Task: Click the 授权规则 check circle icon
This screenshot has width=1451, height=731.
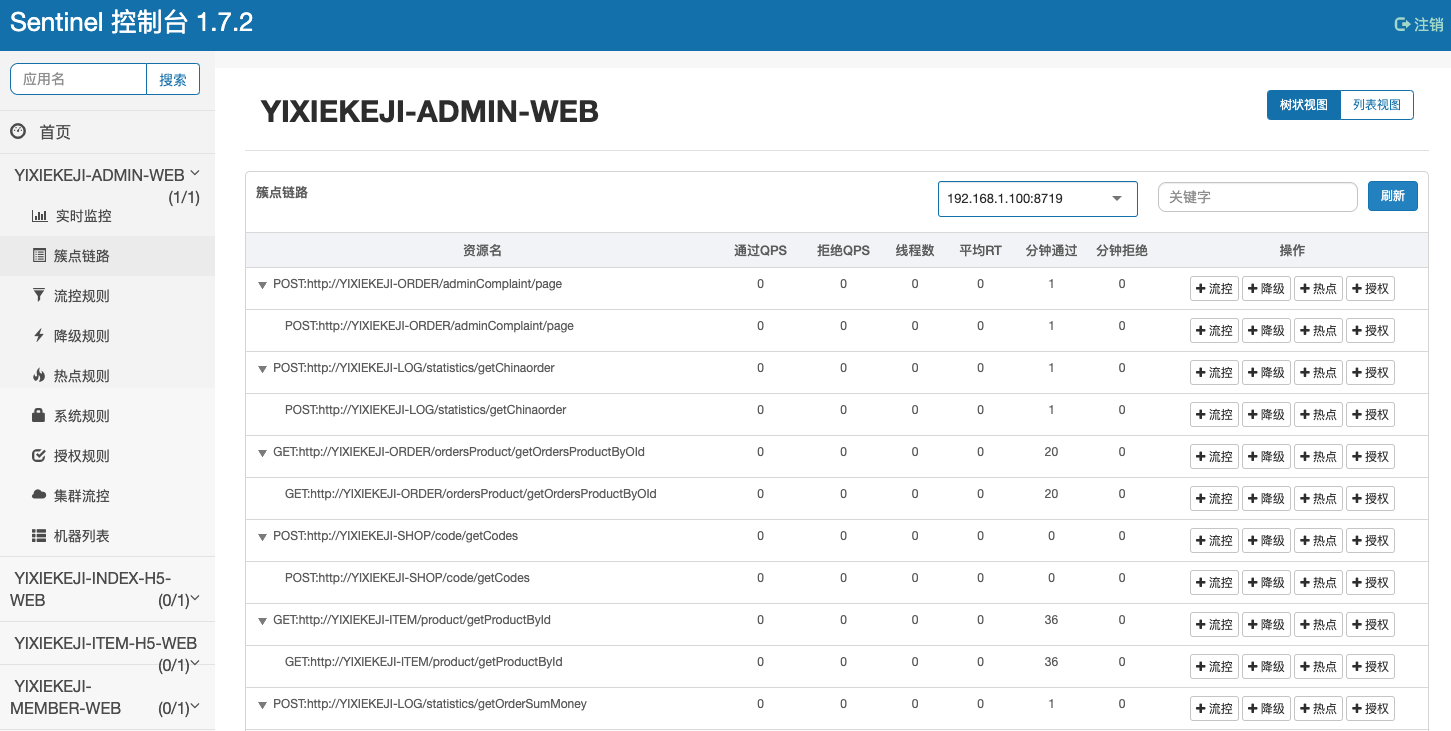Action: click(39, 456)
